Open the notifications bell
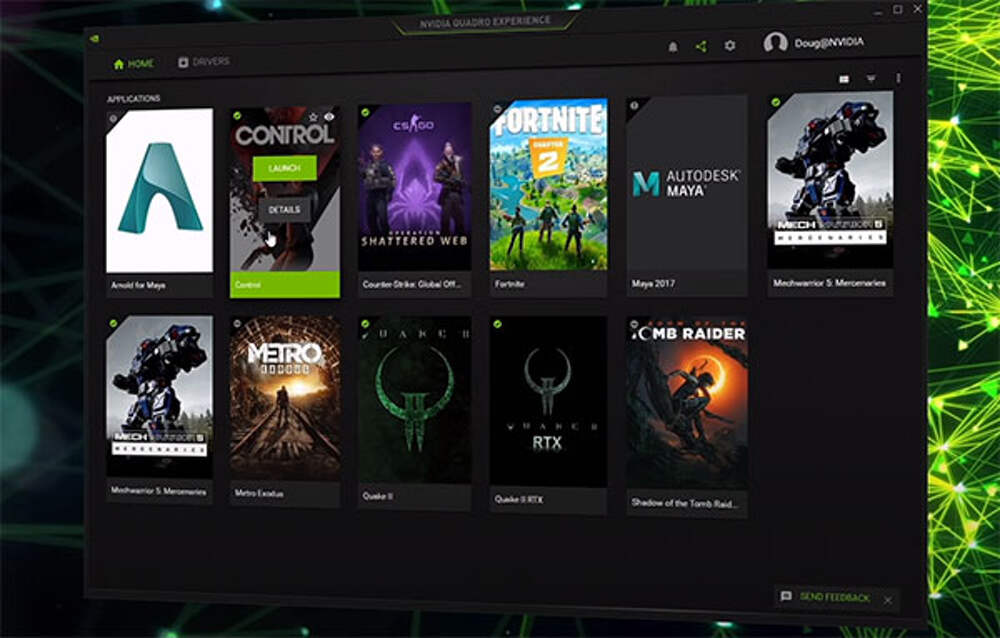1000x638 pixels. coord(672,47)
